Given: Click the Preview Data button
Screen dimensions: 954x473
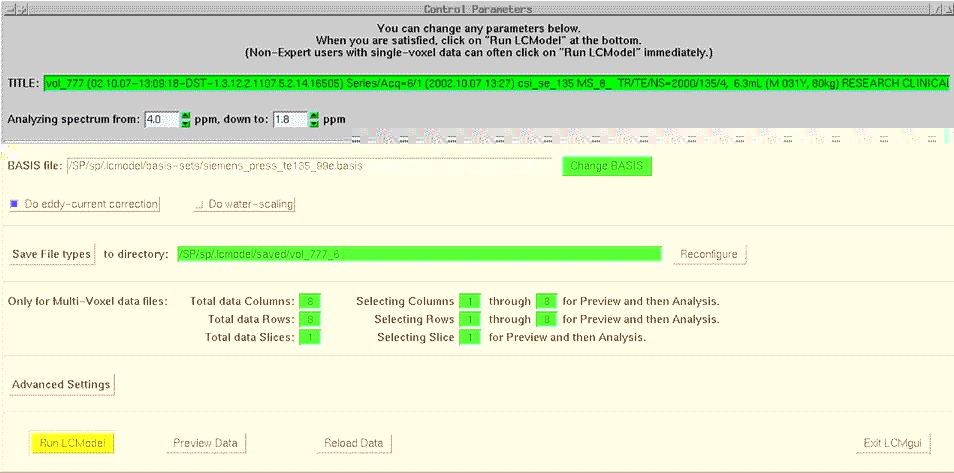Looking at the screenshot, I should click(x=206, y=443).
